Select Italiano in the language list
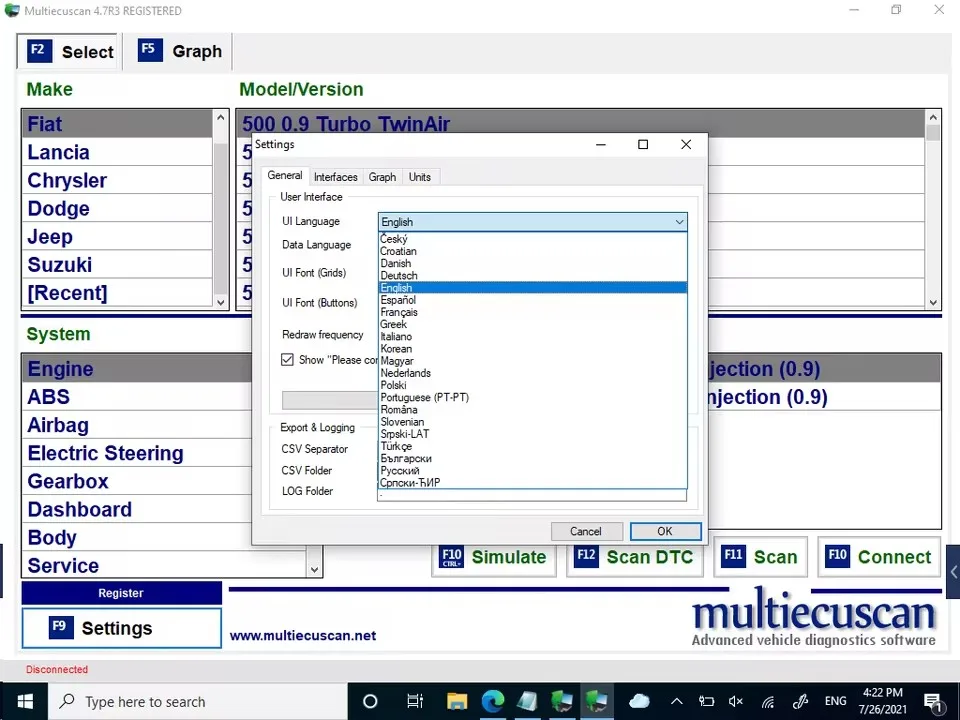The image size is (960, 720). [x=396, y=337]
